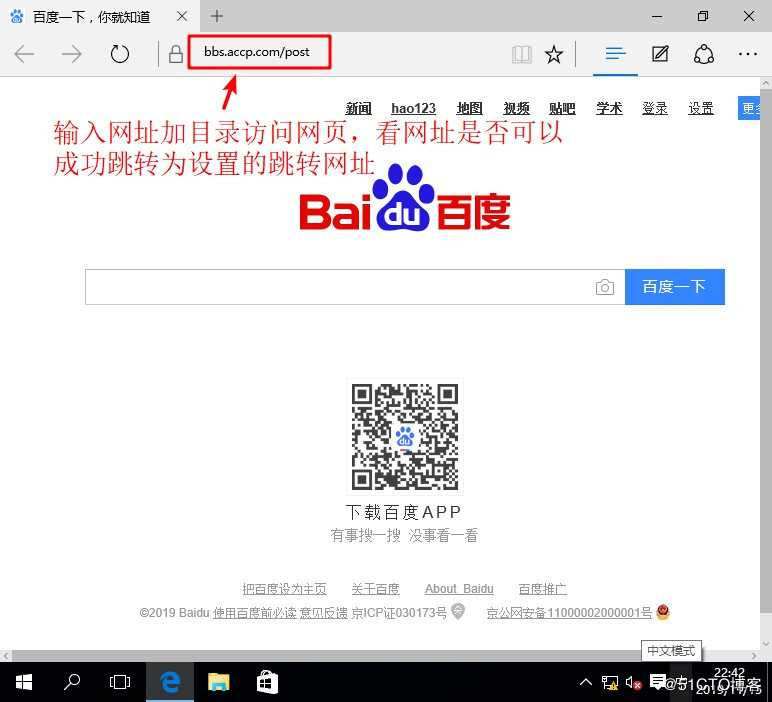Click the Edge browser taskbar icon
Screen dimensions: 772x702
click(170, 682)
